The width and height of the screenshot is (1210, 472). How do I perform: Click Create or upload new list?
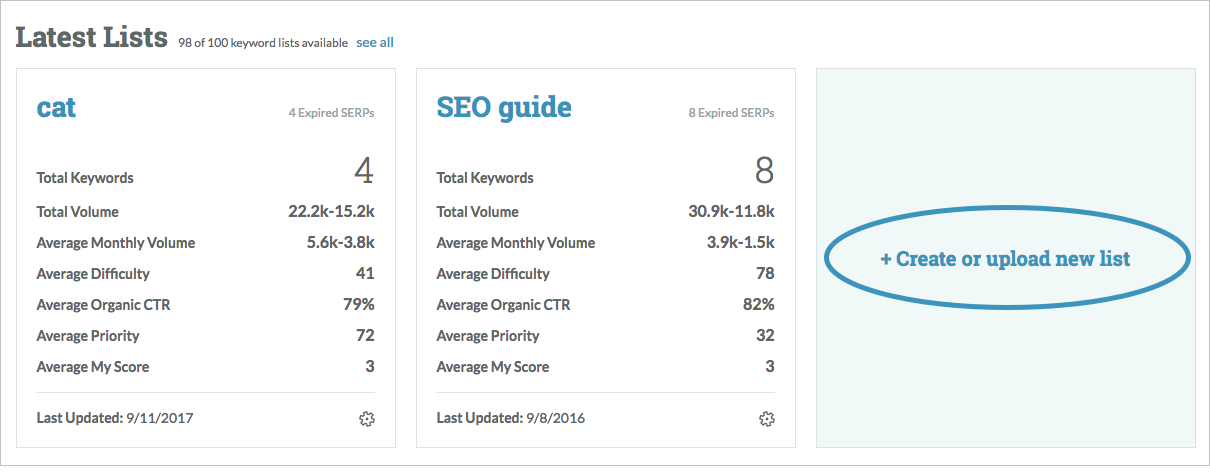[1005, 259]
